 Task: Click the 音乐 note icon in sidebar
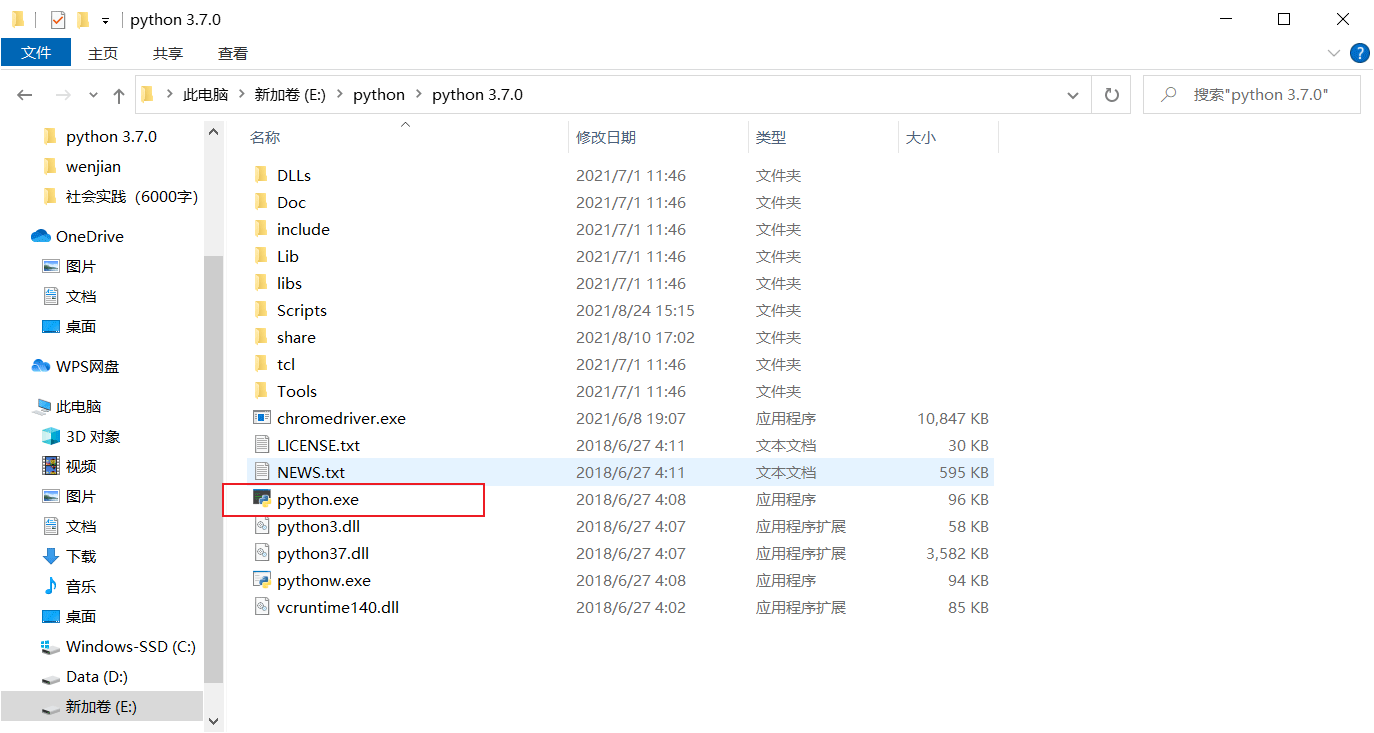pos(51,586)
